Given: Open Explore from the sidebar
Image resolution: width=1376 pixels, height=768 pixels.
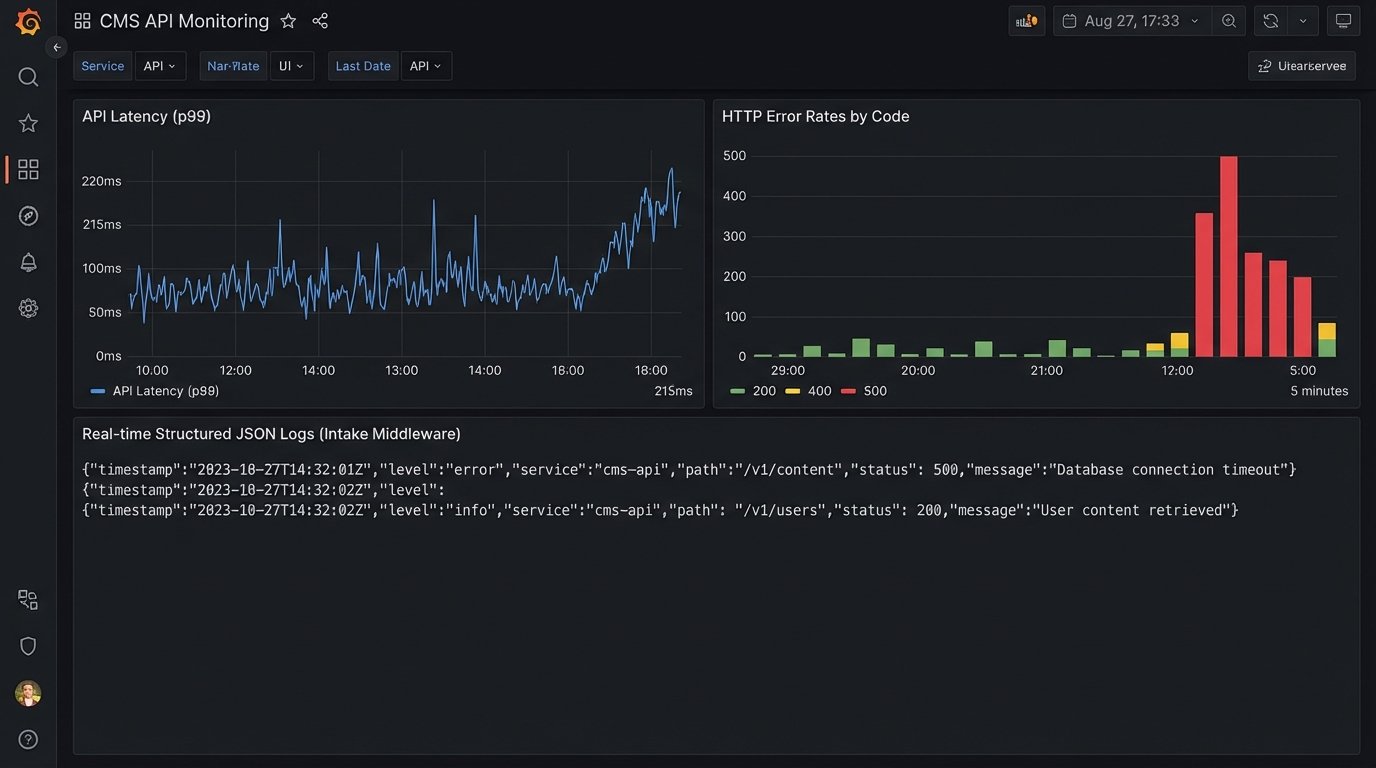Looking at the screenshot, I should click(x=27, y=214).
